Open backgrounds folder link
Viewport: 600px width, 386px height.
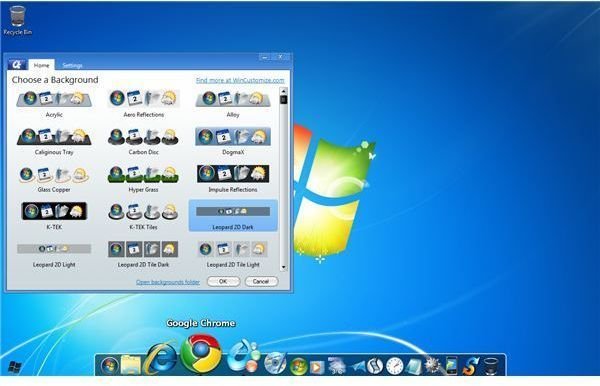tap(168, 282)
